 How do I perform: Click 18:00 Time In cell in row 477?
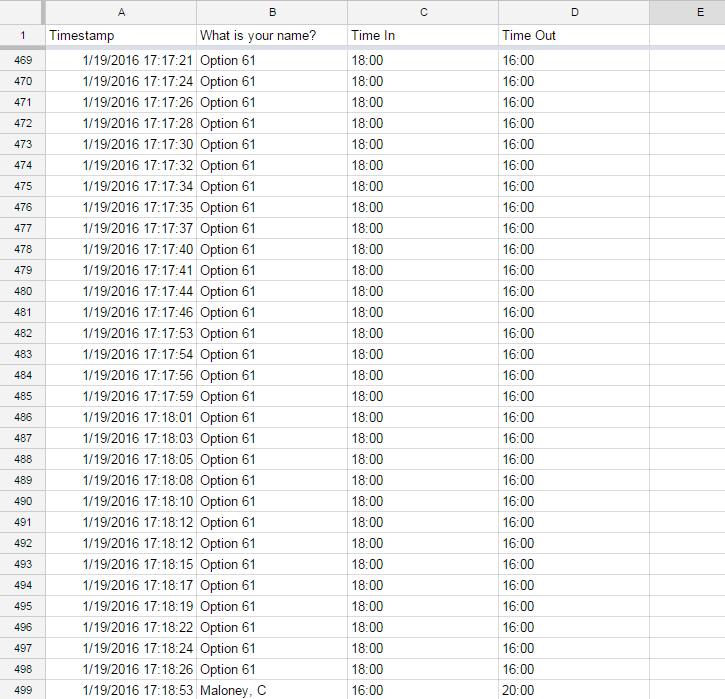[423, 228]
